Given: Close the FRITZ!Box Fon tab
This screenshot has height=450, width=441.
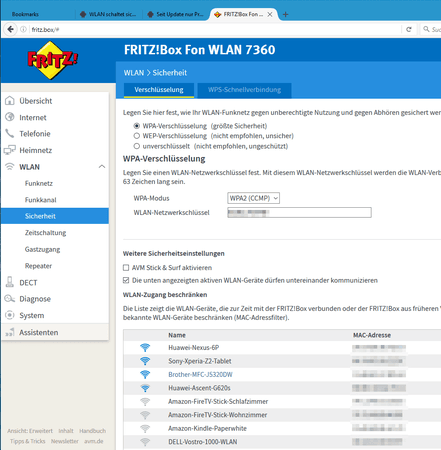Looking at the screenshot, I should [x=270, y=14].
